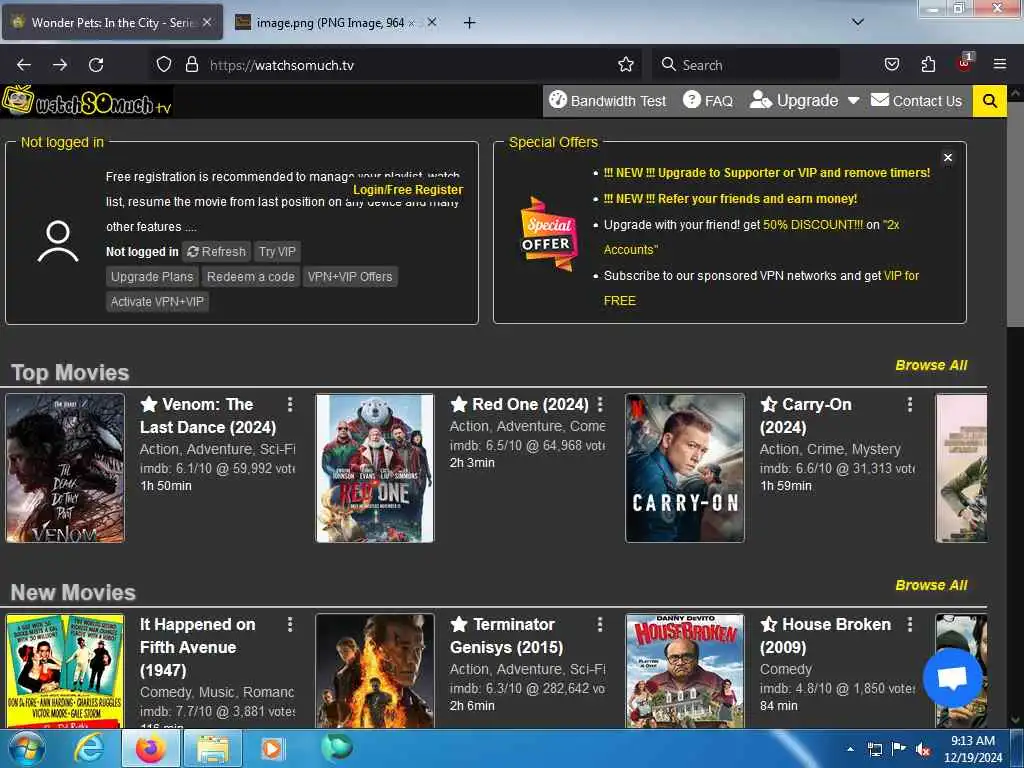This screenshot has height=768, width=1024.
Task: Open the Red One three-dot menu
Action: [600, 404]
